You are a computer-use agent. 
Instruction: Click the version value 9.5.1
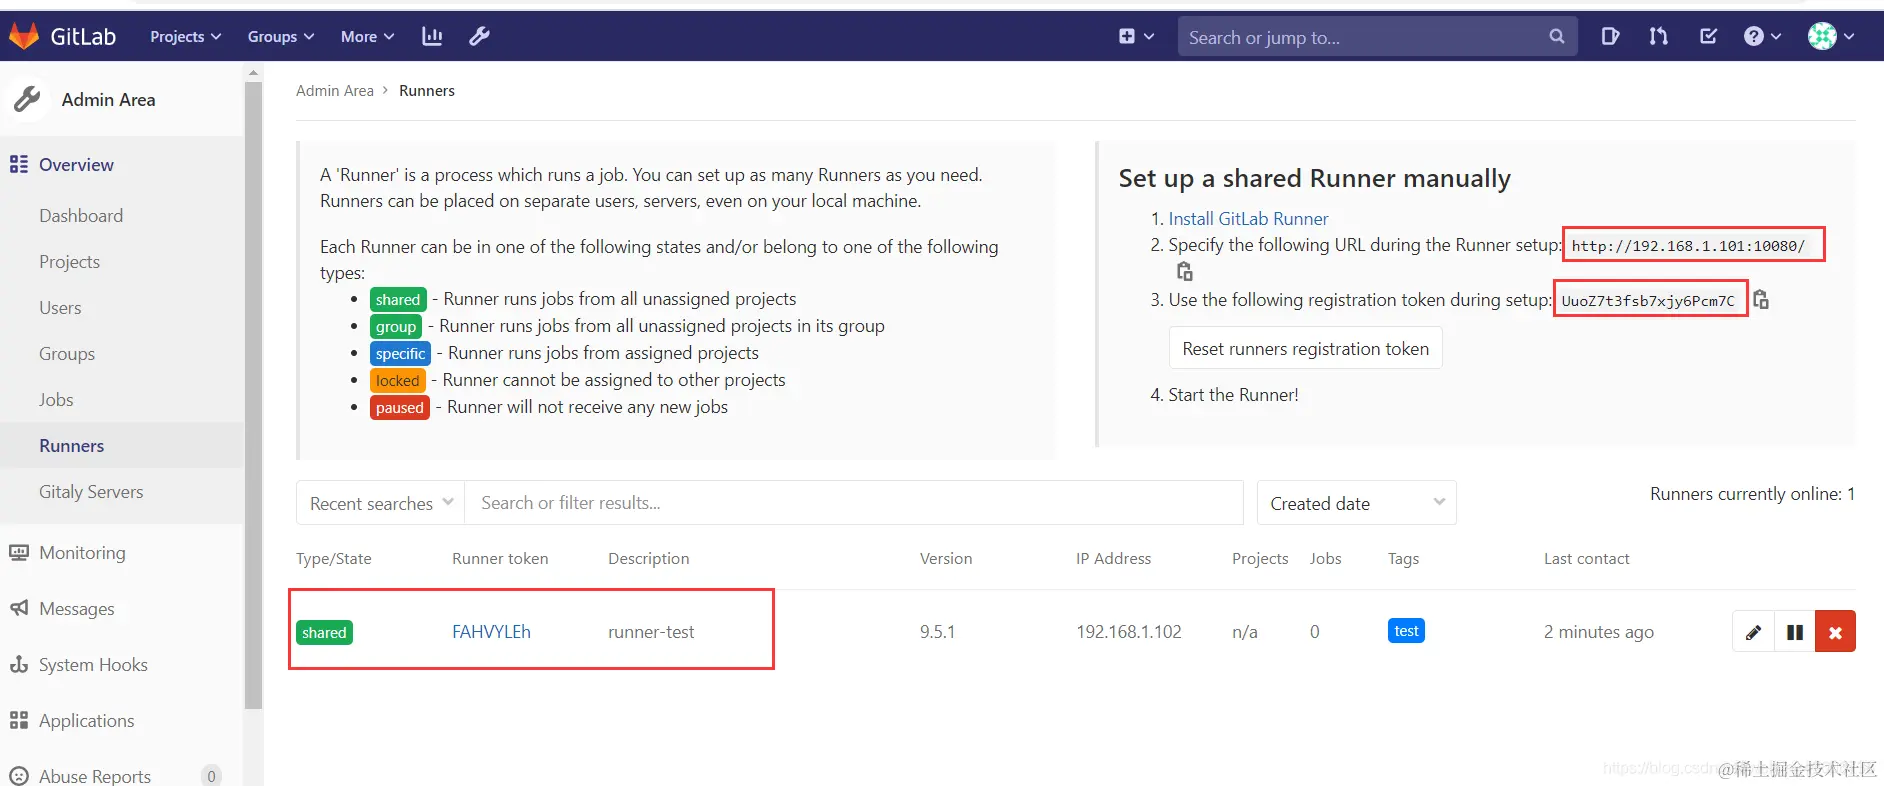(937, 632)
